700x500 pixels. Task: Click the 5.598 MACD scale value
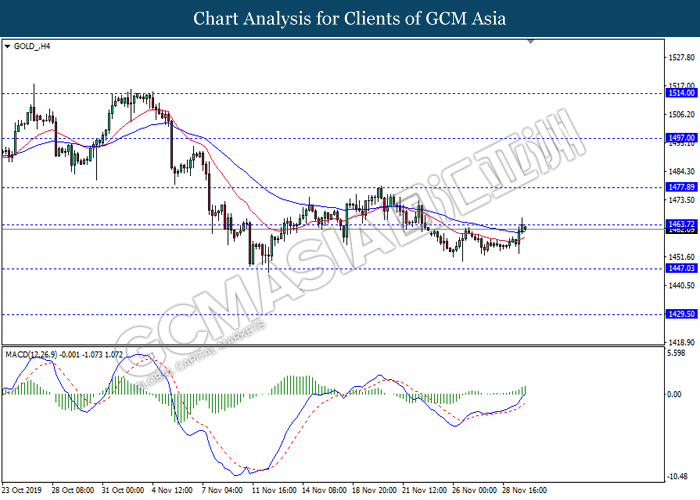coord(676,353)
